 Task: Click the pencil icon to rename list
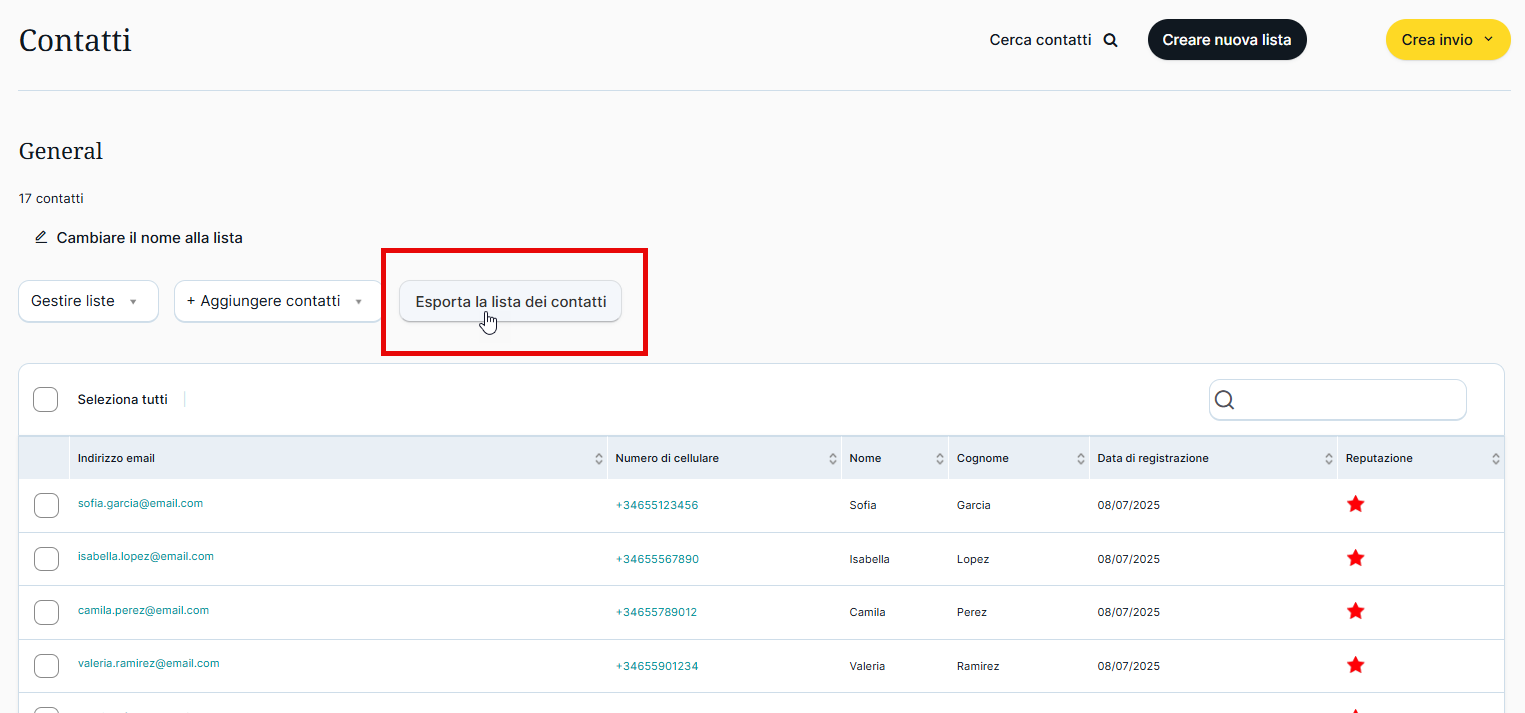(41, 238)
